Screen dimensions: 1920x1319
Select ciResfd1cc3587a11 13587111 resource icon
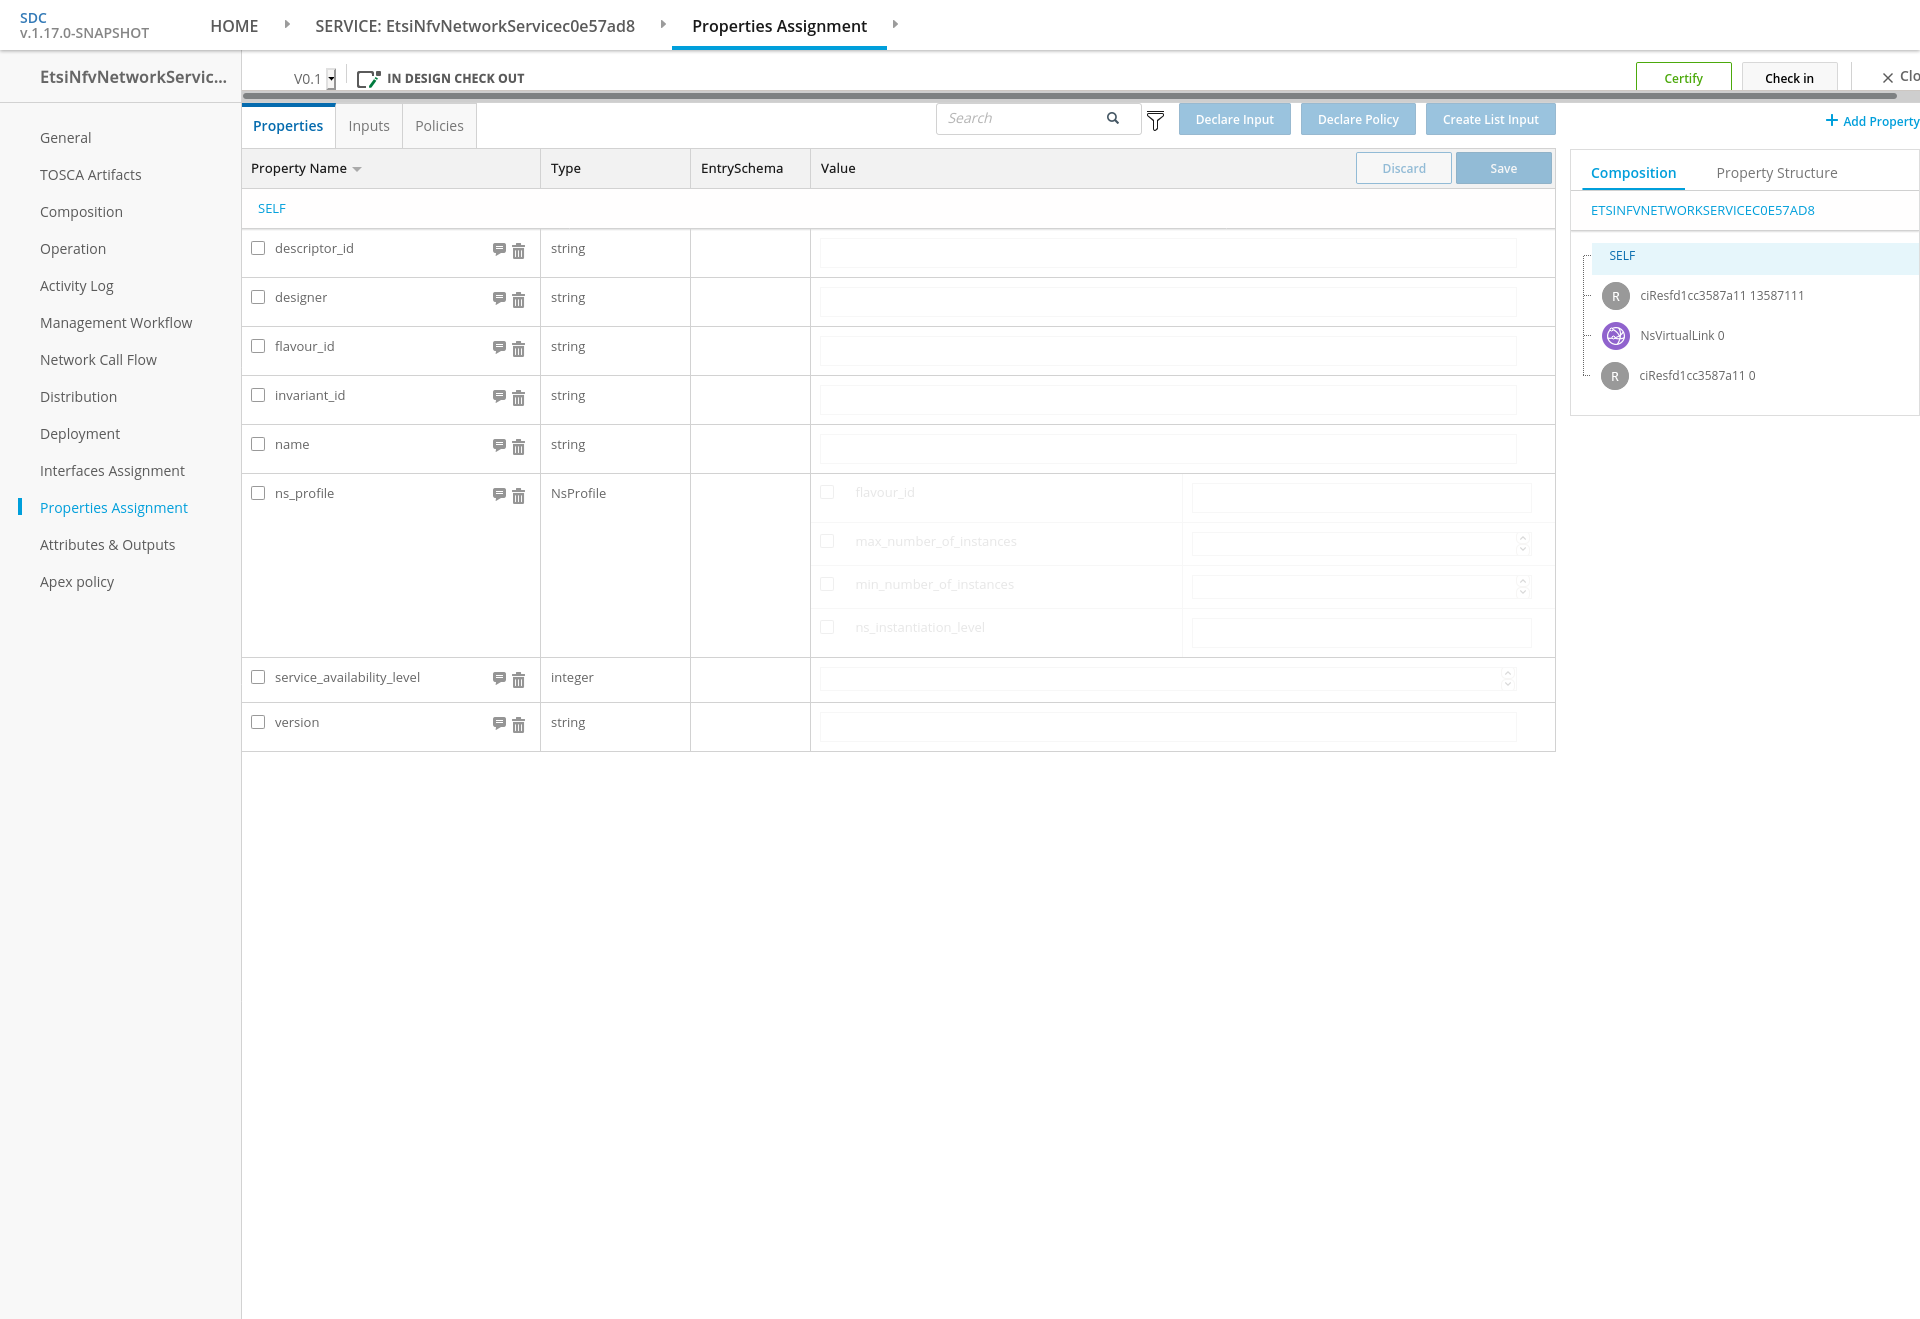coord(1615,296)
